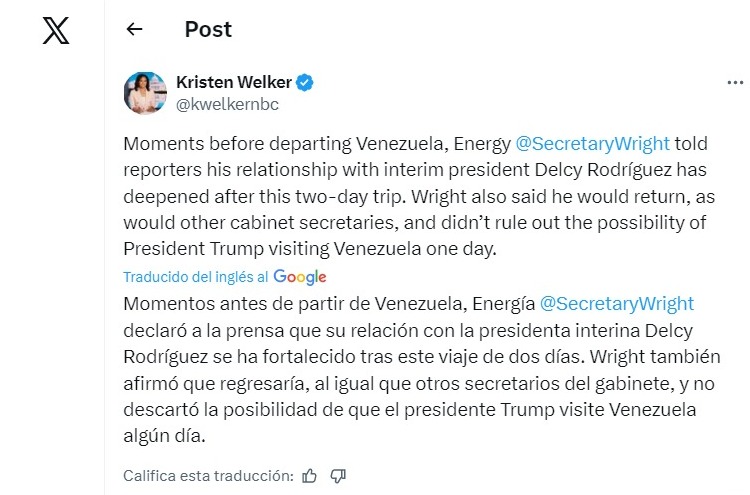The image size is (750, 495).
Task: Click the "Post" page heading
Action: (208, 30)
